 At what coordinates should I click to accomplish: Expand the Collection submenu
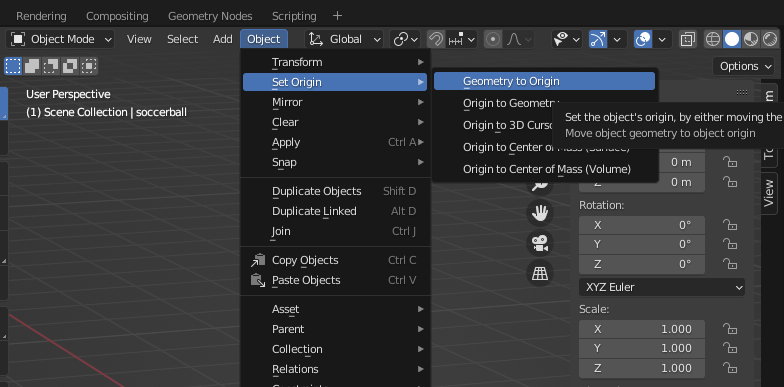pos(335,349)
